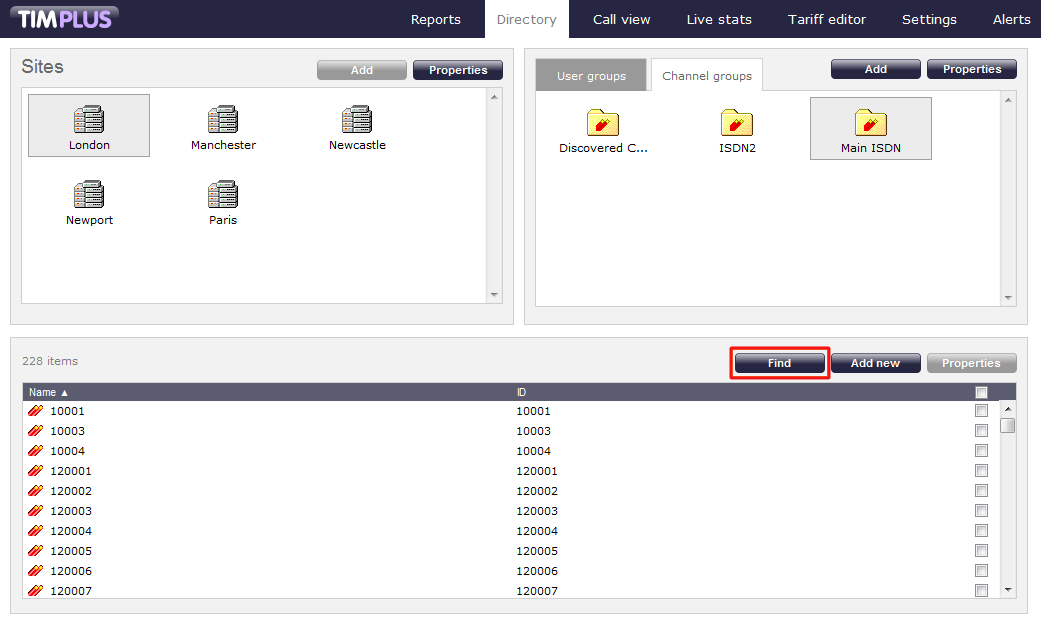Switch to the User groups tab
This screenshot has height=627, width=1041.
pyautogui.click(x=591, y=76)
